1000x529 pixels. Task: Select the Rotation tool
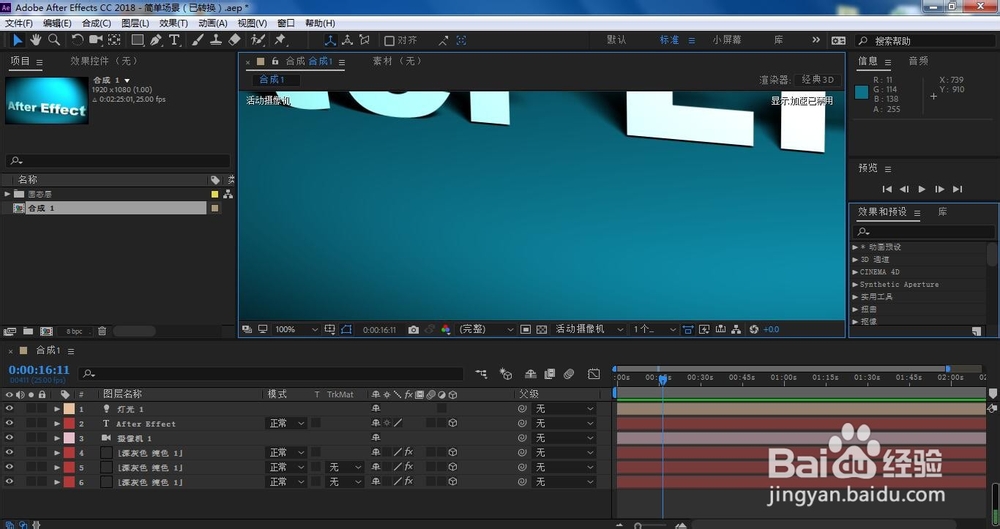(x=77, y=40)
